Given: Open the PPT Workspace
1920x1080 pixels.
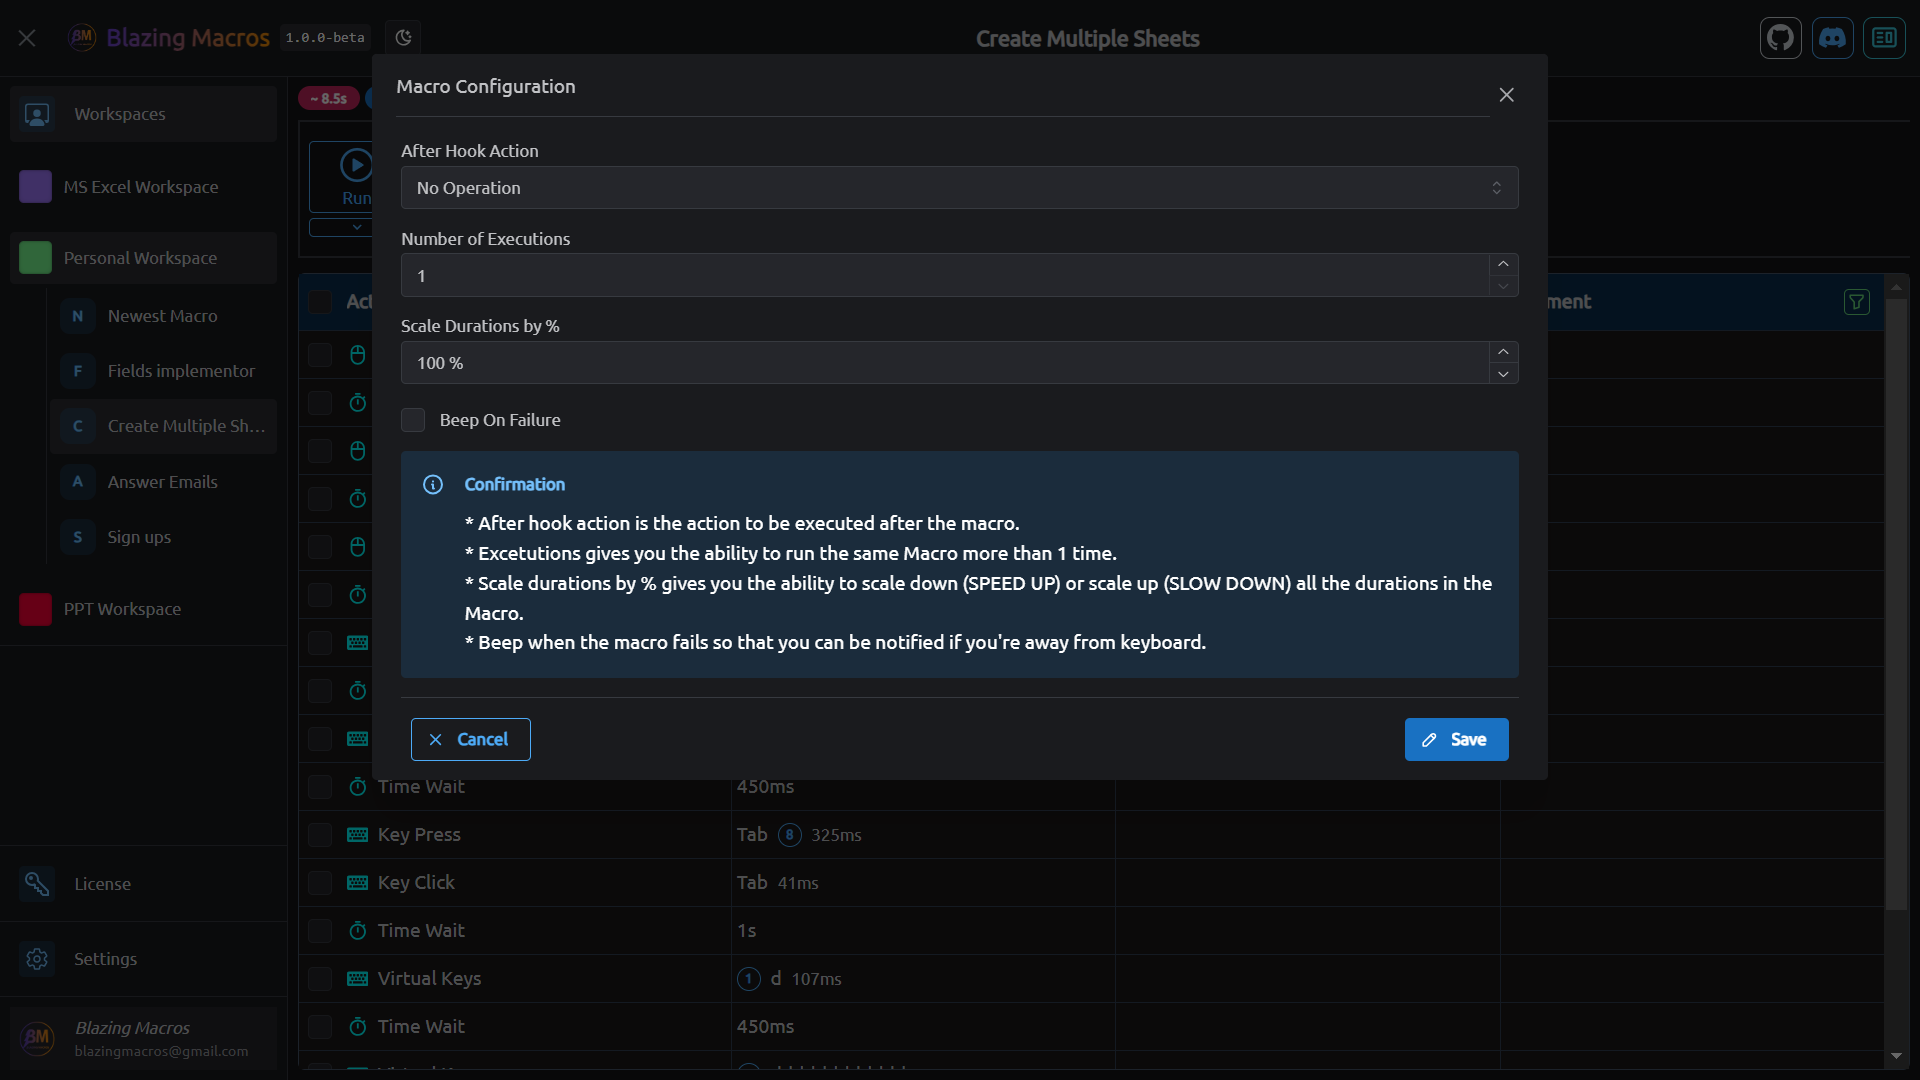Looking at the screenshot, I should tap(143, 609).
